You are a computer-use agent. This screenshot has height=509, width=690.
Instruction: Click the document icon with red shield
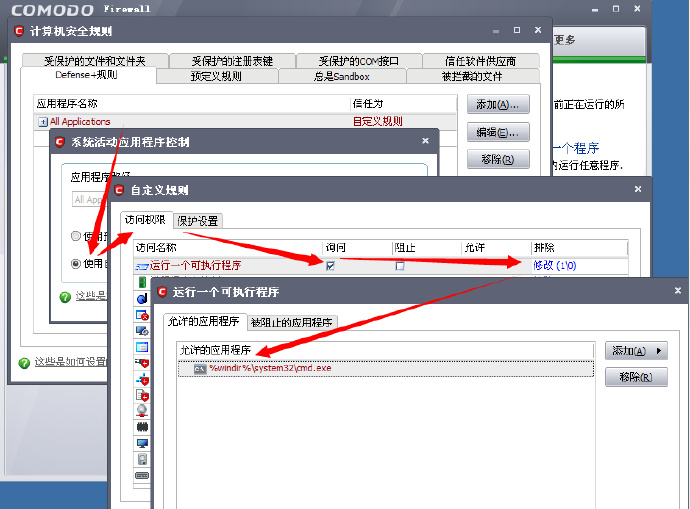tap(142, 395)
